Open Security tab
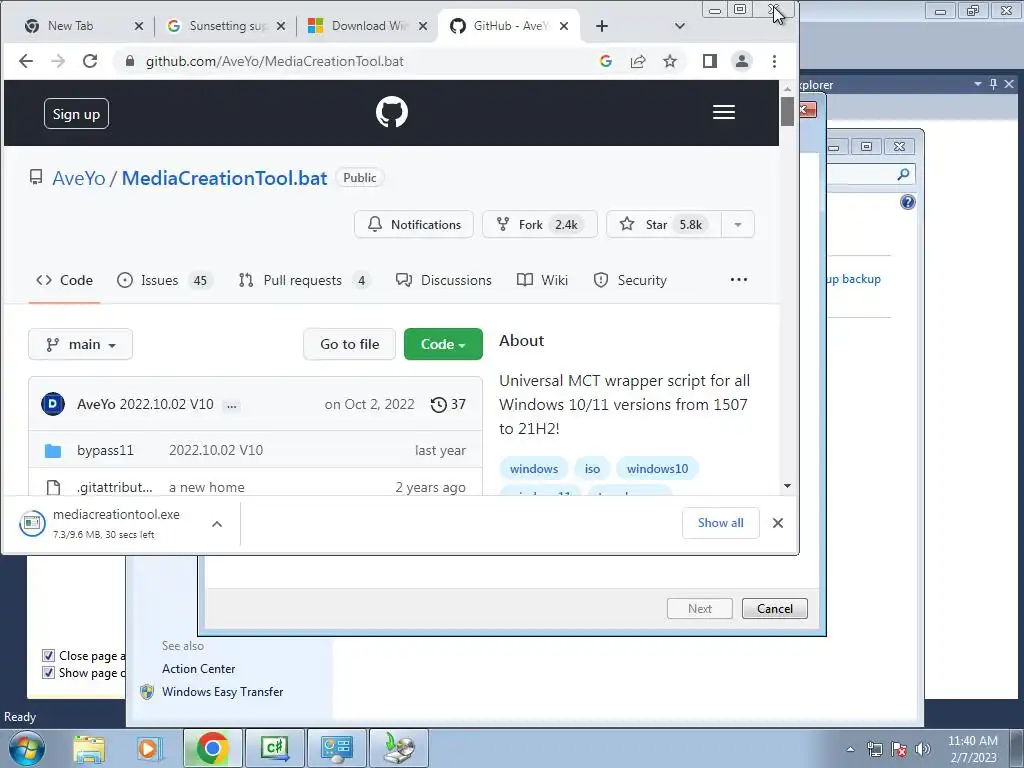Image resolution: width=1024 pixels, height=768 pixels. pyautogui.click(x=630, y=280)
